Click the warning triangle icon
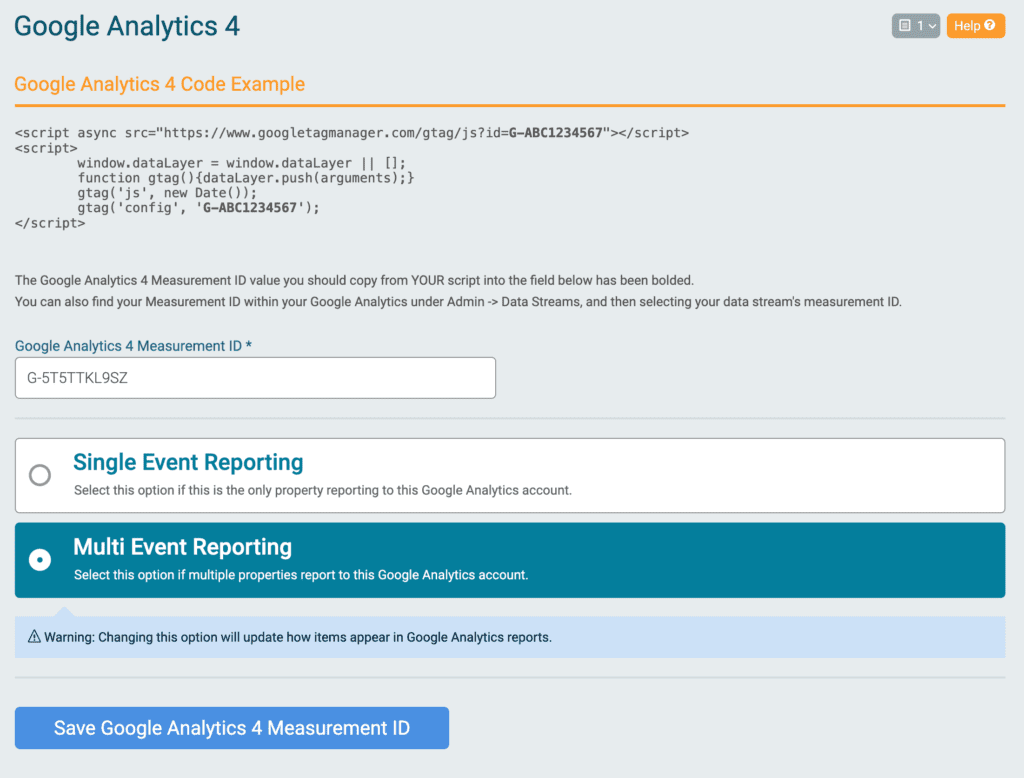The height and width of the screenshot is (778, 1024). click(34, 636)
